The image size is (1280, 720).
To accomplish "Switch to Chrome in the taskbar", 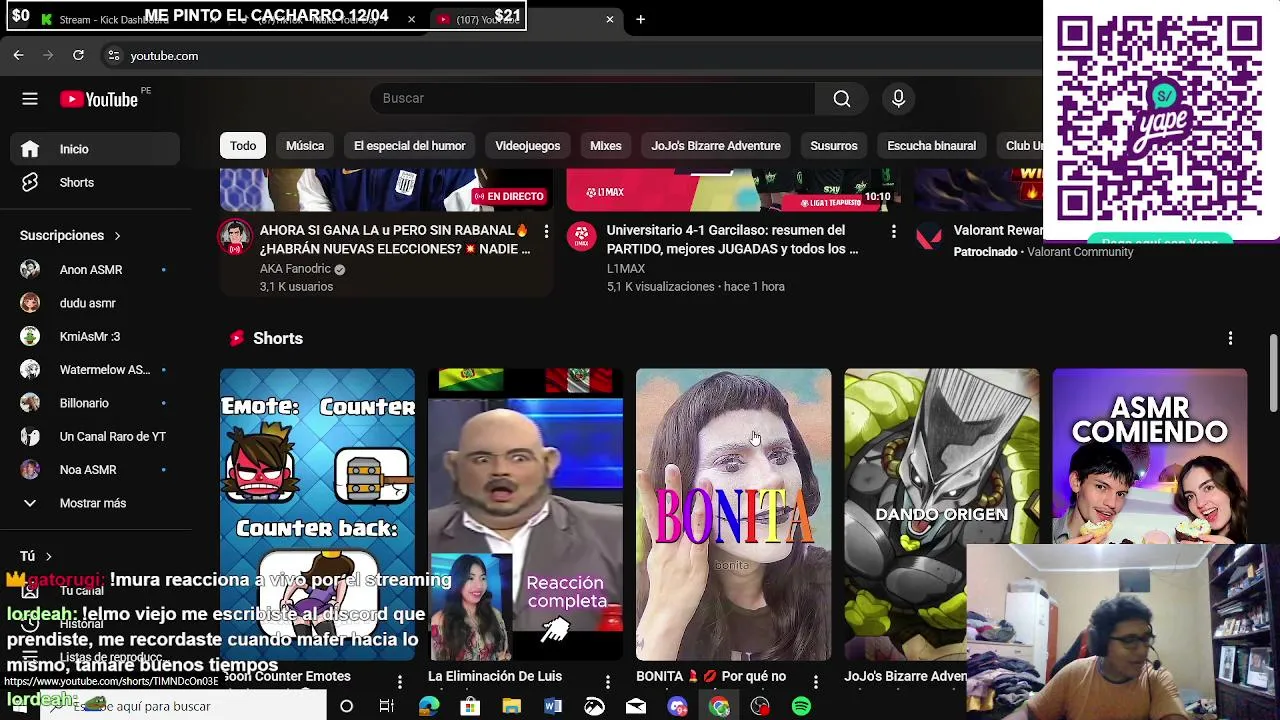I will coord(719,706).
